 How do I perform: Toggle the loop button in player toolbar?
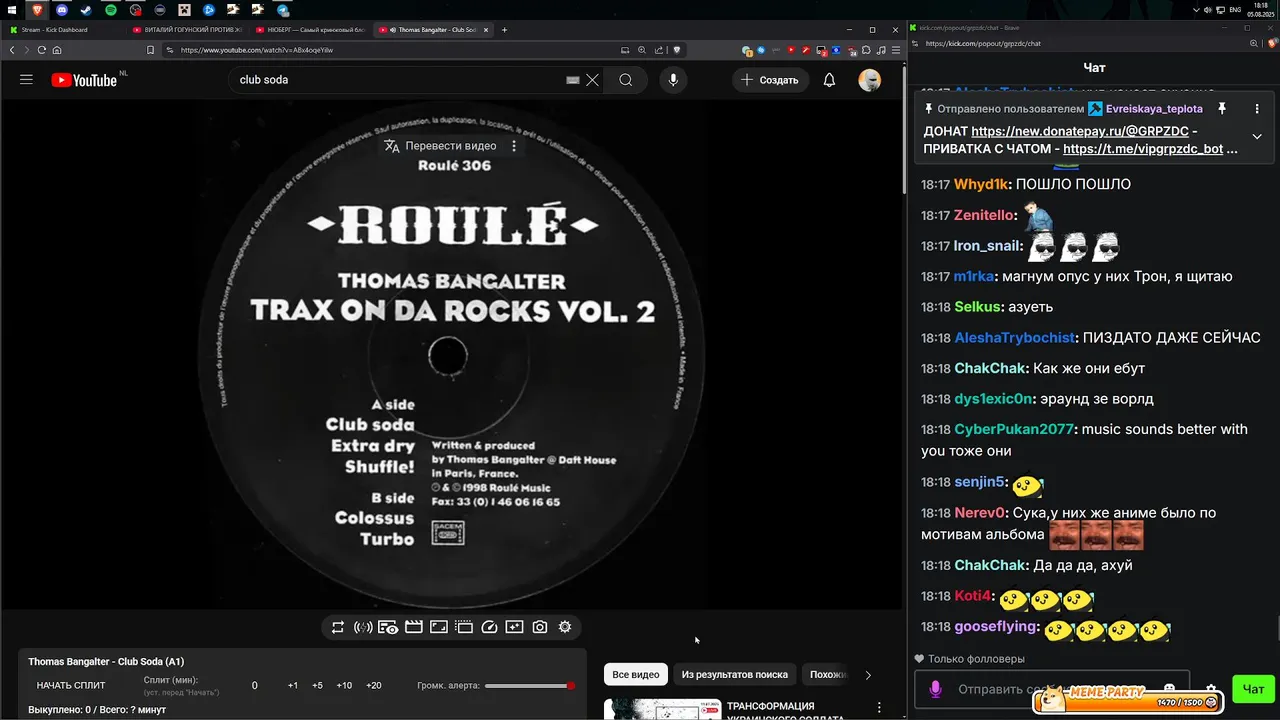pyautogui.click(x=338, y=627)
